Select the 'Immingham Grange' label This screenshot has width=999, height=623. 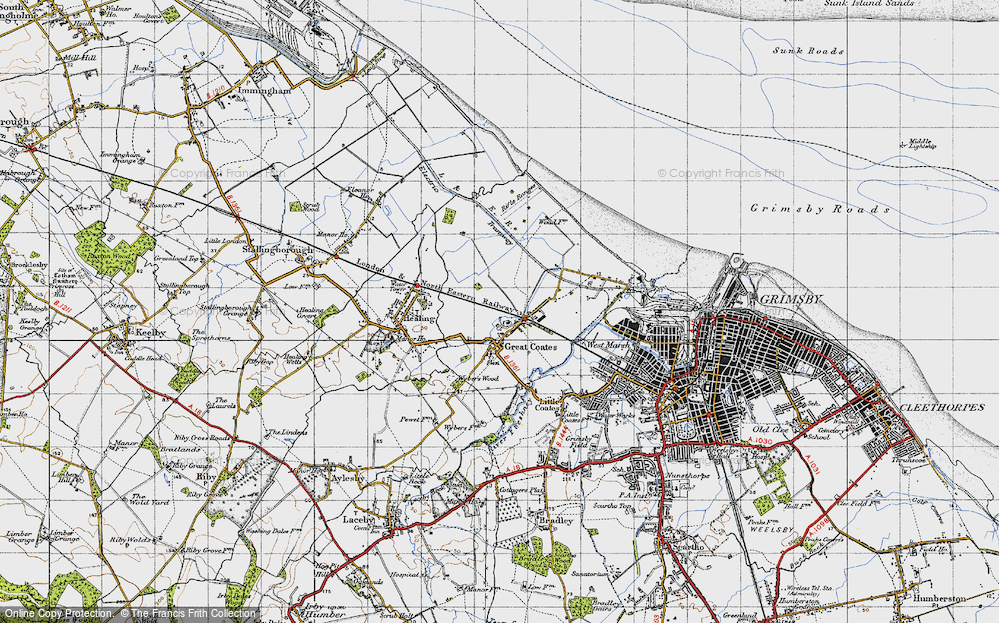(x=119, y=157)
